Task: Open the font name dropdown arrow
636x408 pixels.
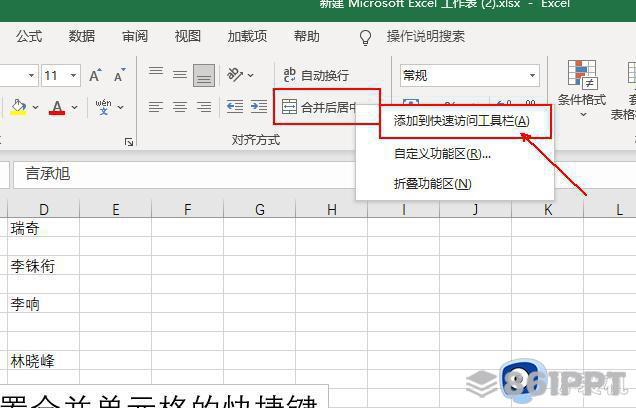Action: coord(31,75)
